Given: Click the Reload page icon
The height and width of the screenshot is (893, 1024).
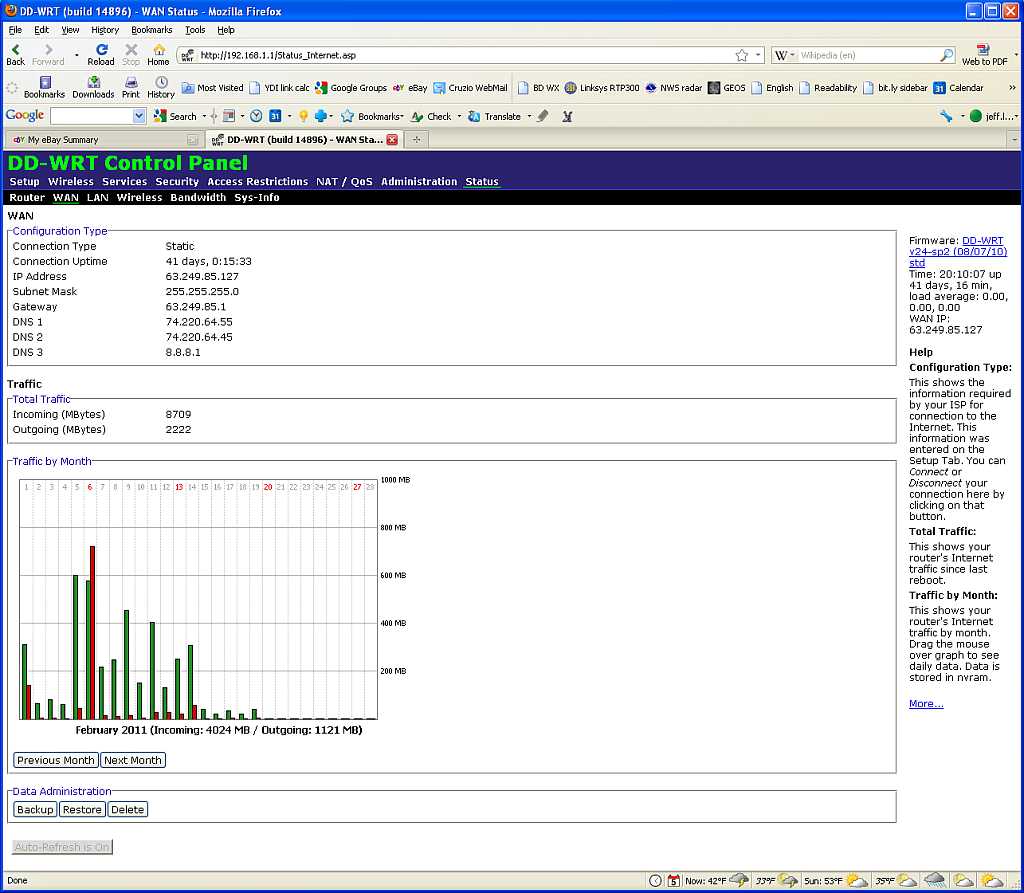Looking at the screenshot, I should 101,50.
